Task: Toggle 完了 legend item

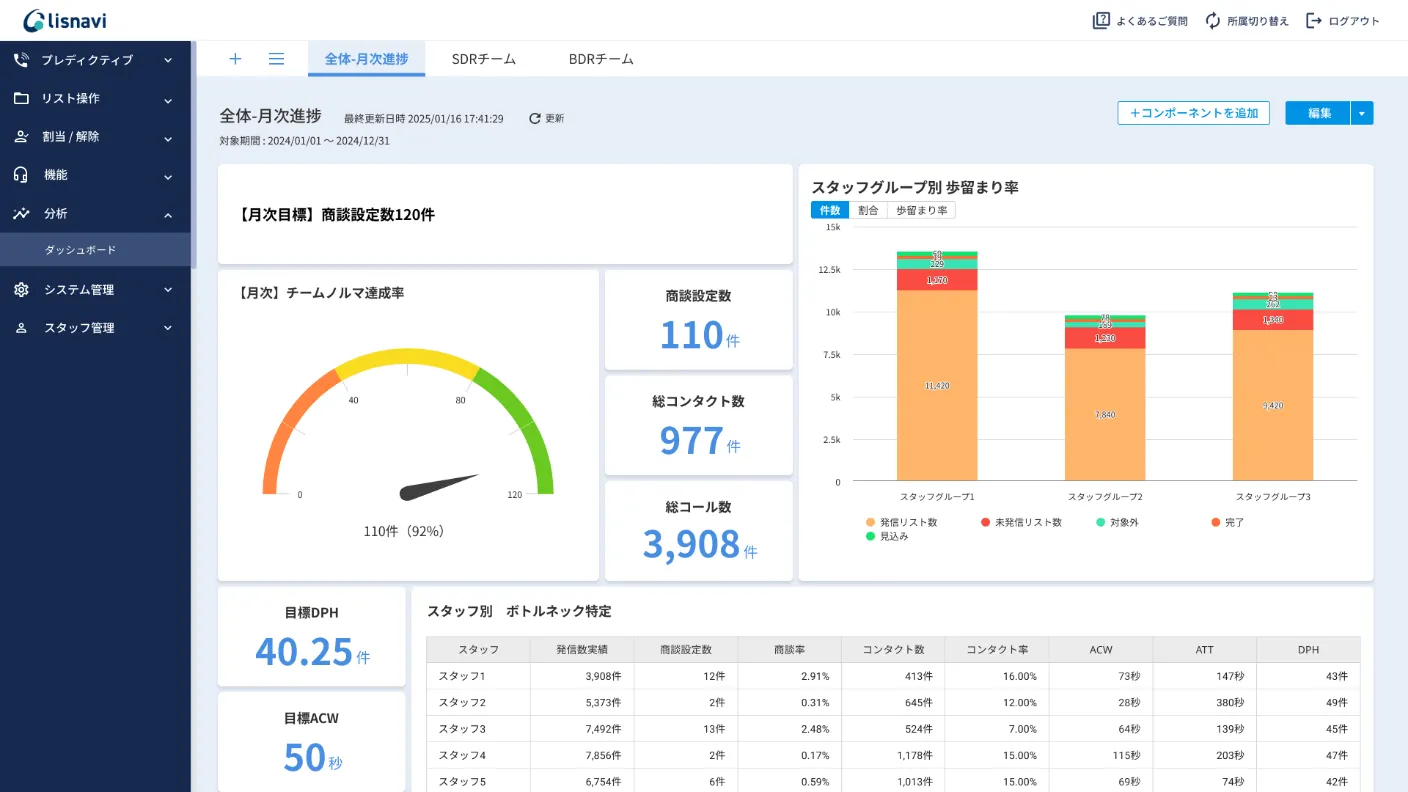Action: [x=1227, y=522]
